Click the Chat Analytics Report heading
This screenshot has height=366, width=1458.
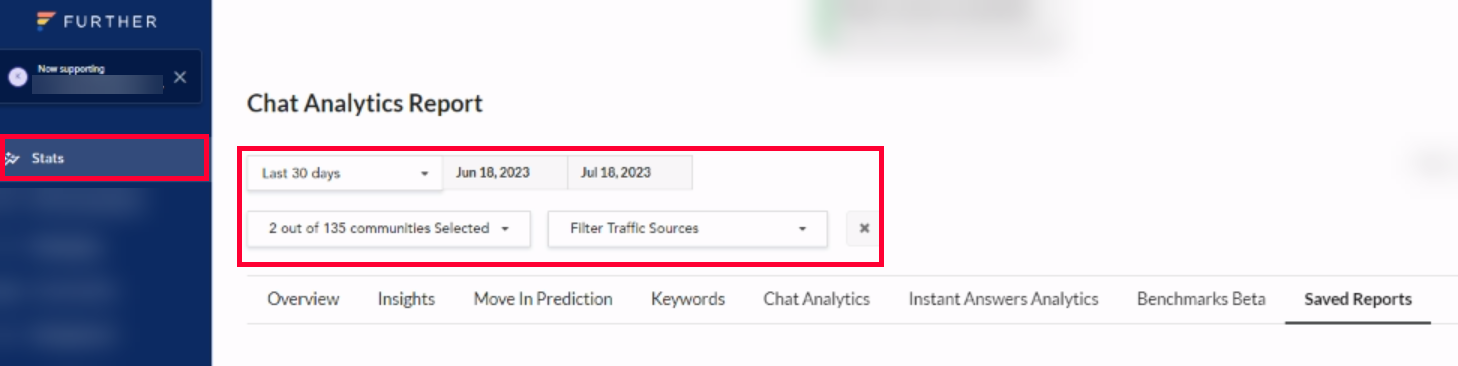(x=365, y=103)
